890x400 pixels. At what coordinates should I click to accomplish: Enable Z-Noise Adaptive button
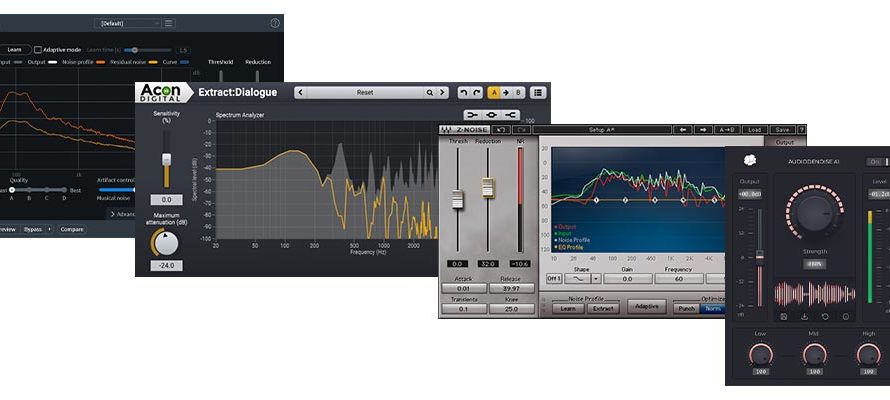point(646,306)
